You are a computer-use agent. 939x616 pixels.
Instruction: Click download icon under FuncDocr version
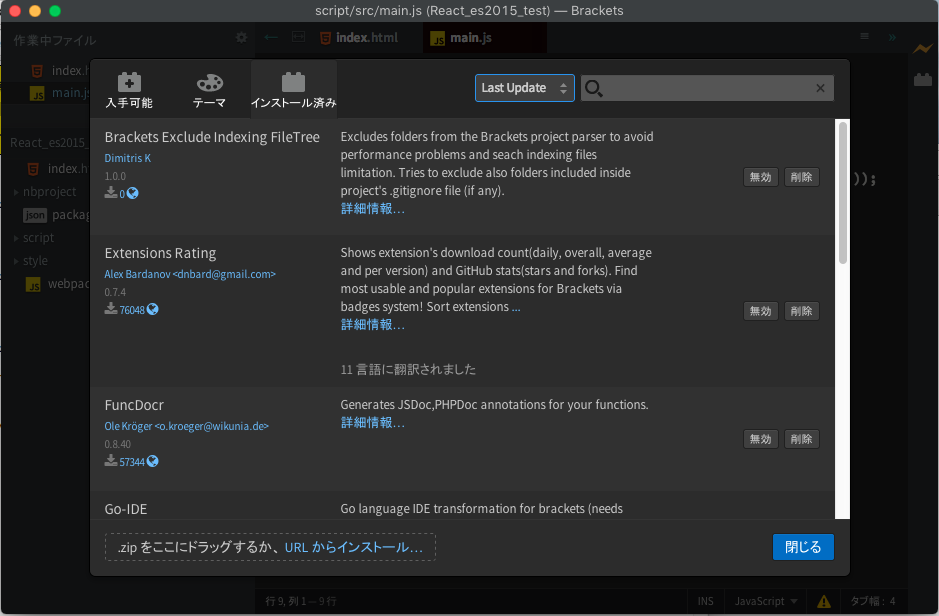(x=111, y=460)
